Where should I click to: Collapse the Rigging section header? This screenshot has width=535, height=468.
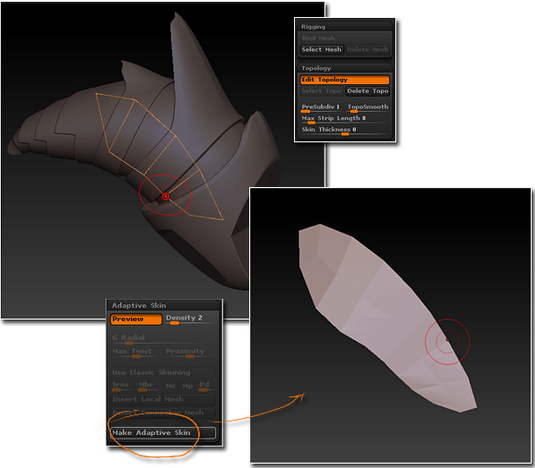tap(345, 27)
